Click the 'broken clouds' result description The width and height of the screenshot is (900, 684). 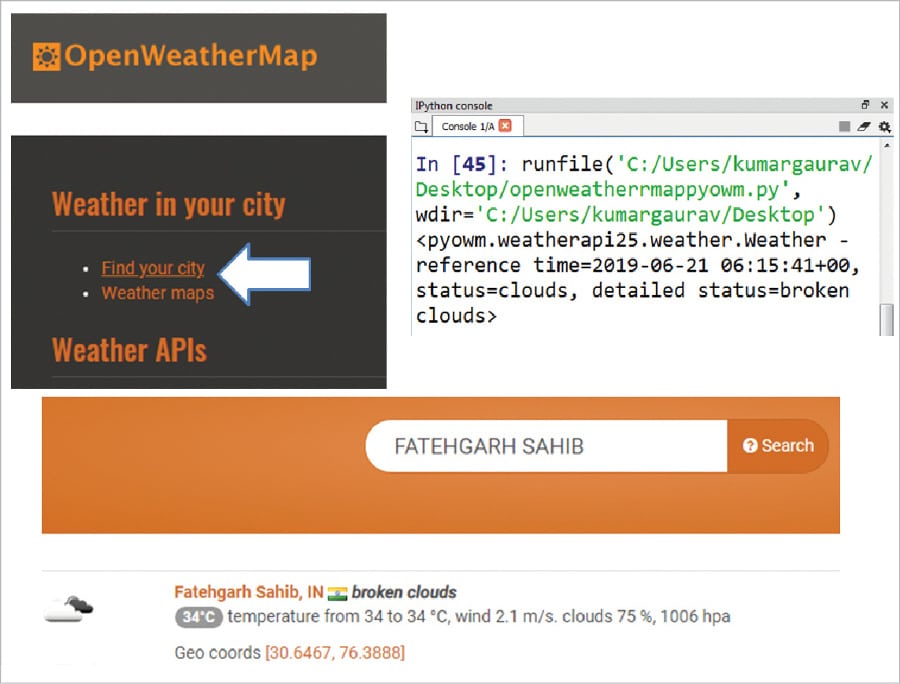click(404, 592)
